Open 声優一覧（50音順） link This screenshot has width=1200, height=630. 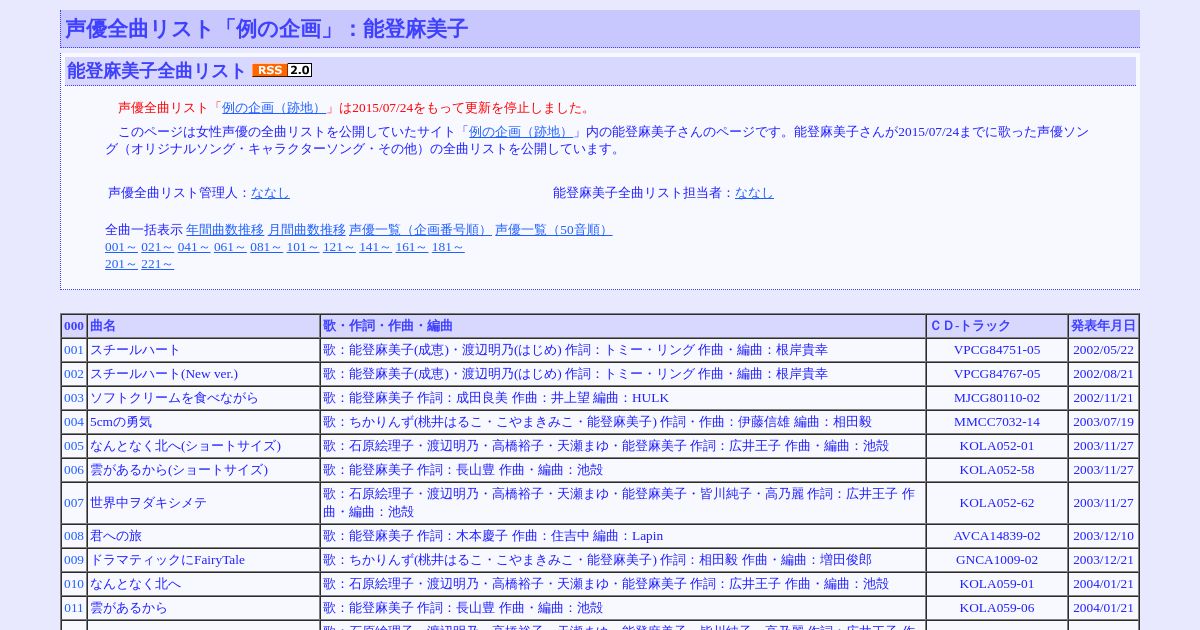[x=553, y=230]
